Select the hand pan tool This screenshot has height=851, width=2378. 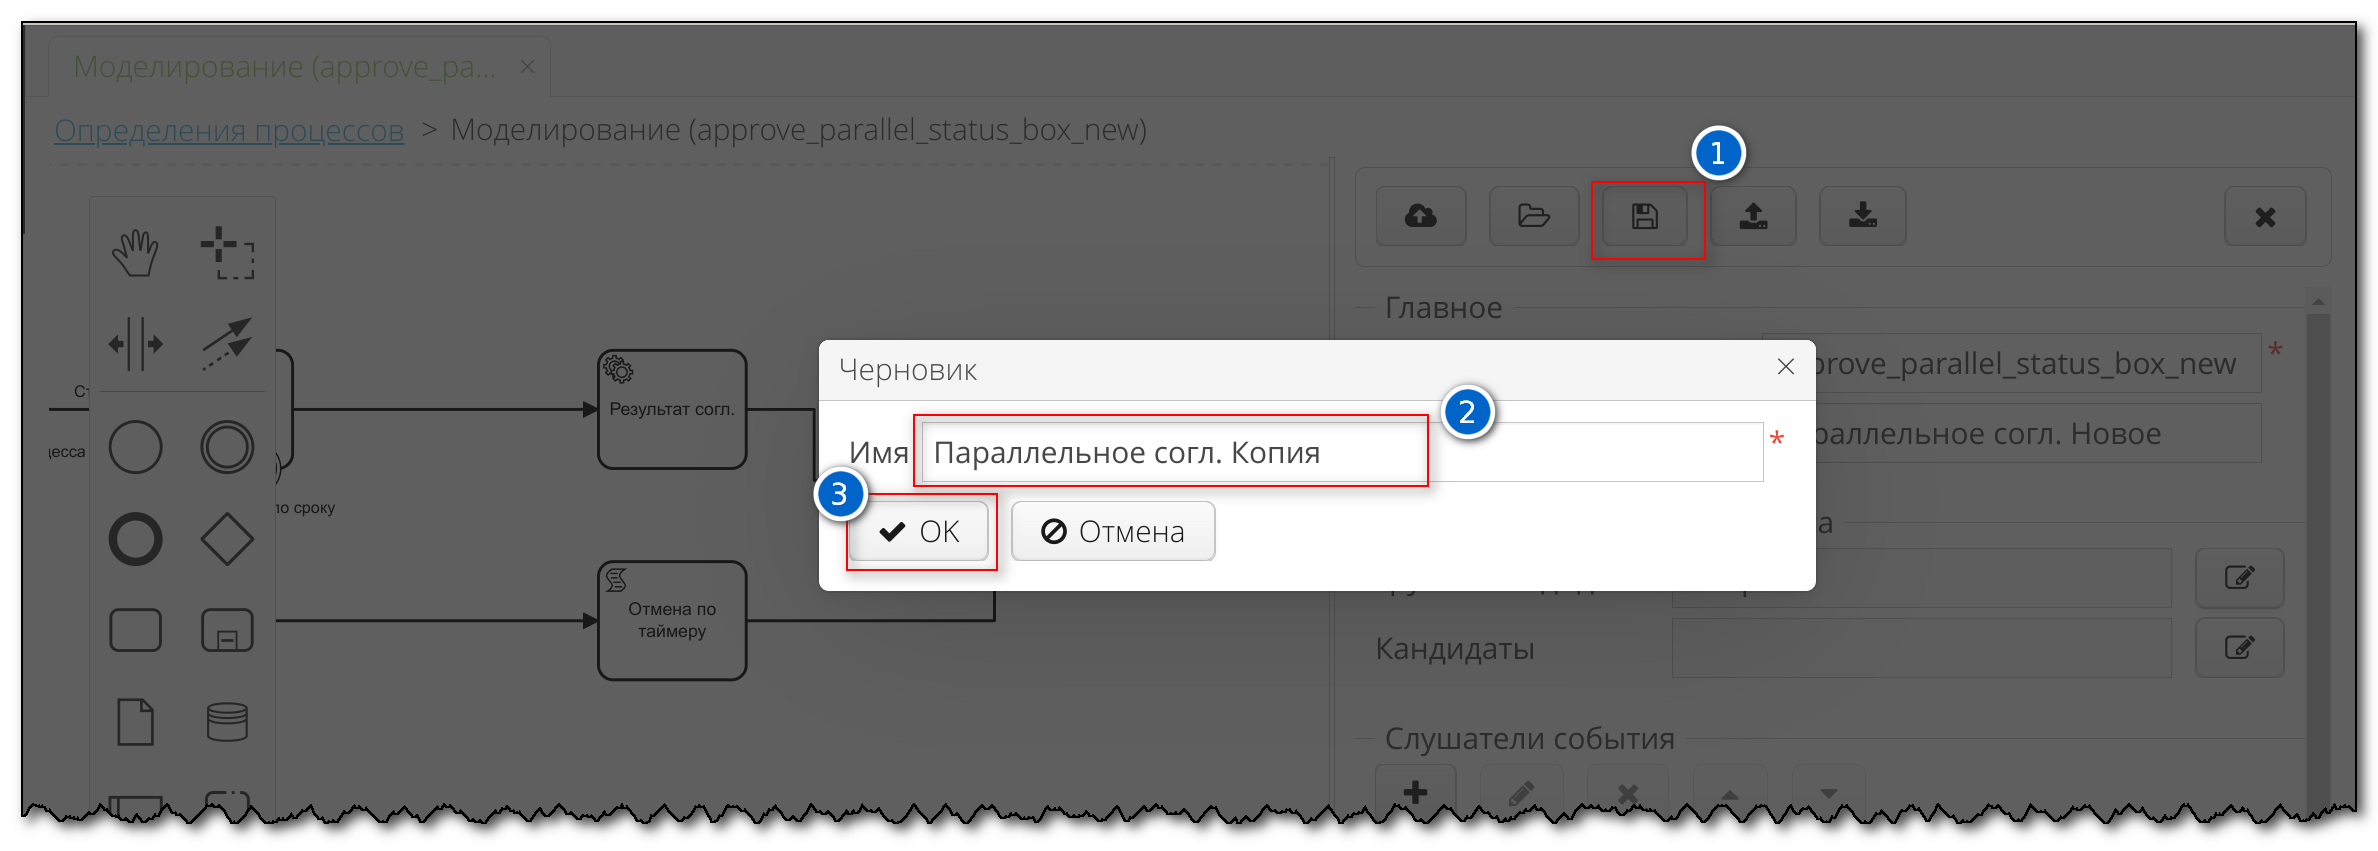click(135, 253)
